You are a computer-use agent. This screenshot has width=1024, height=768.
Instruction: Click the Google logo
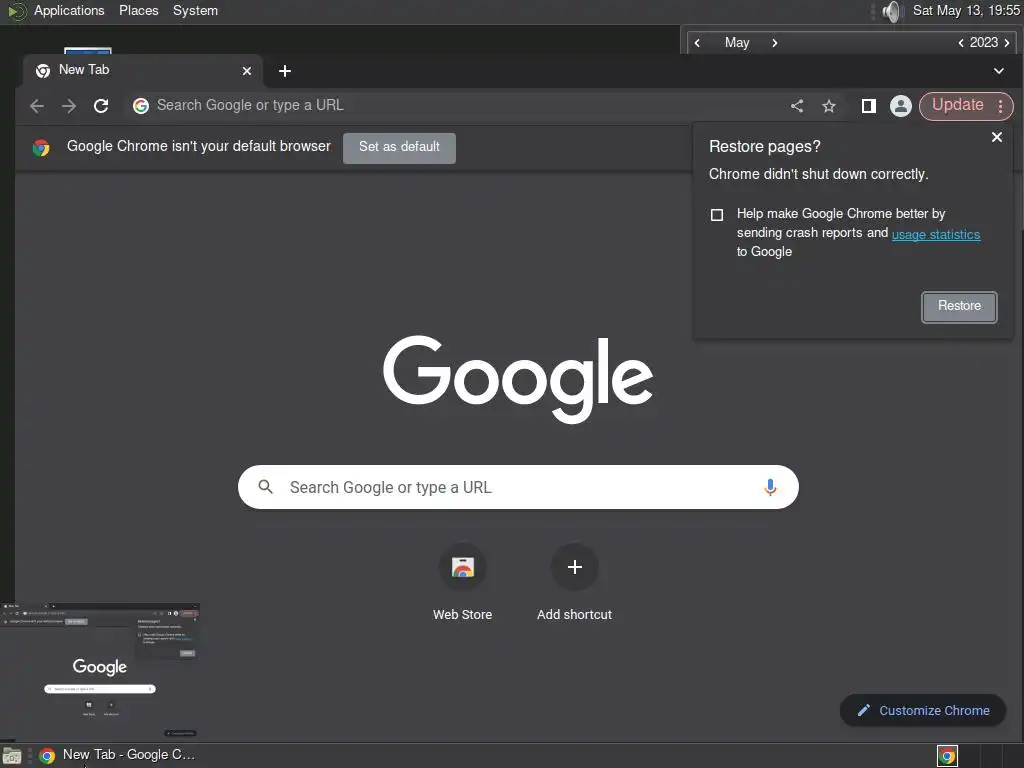click(518, 379)
